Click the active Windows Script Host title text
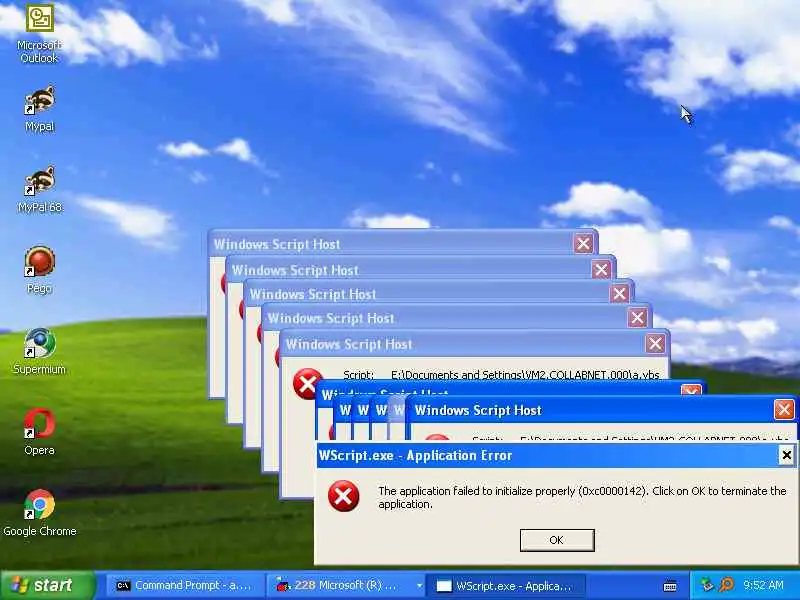The image size is (800, 600). (x=478, y=410)
